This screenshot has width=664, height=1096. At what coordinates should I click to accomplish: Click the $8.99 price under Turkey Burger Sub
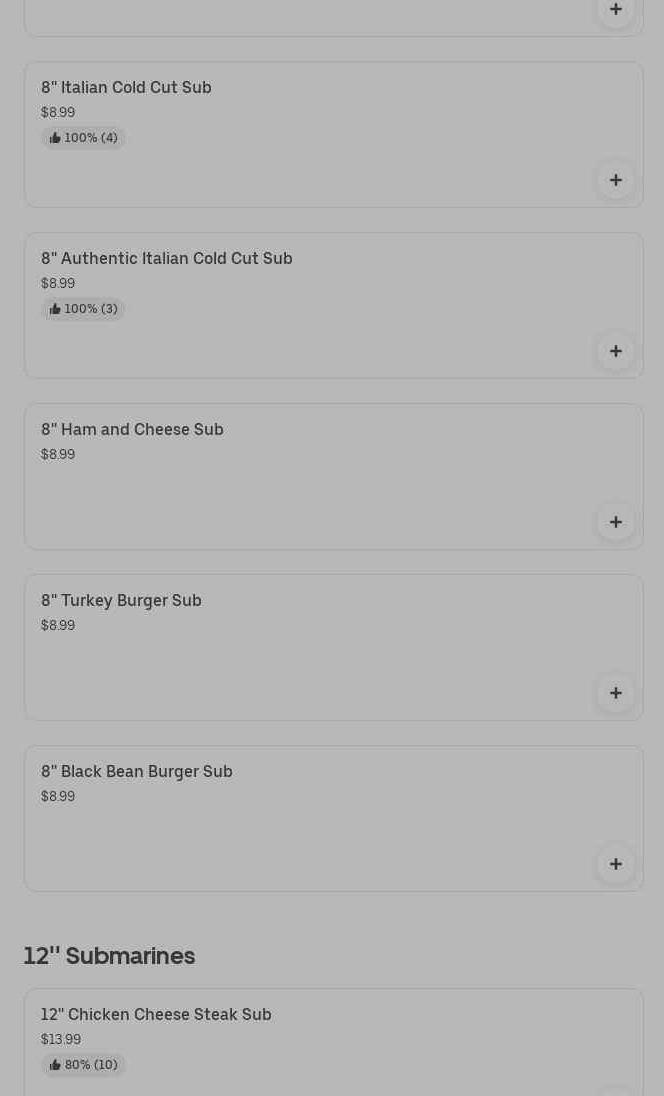pos(58,626)
